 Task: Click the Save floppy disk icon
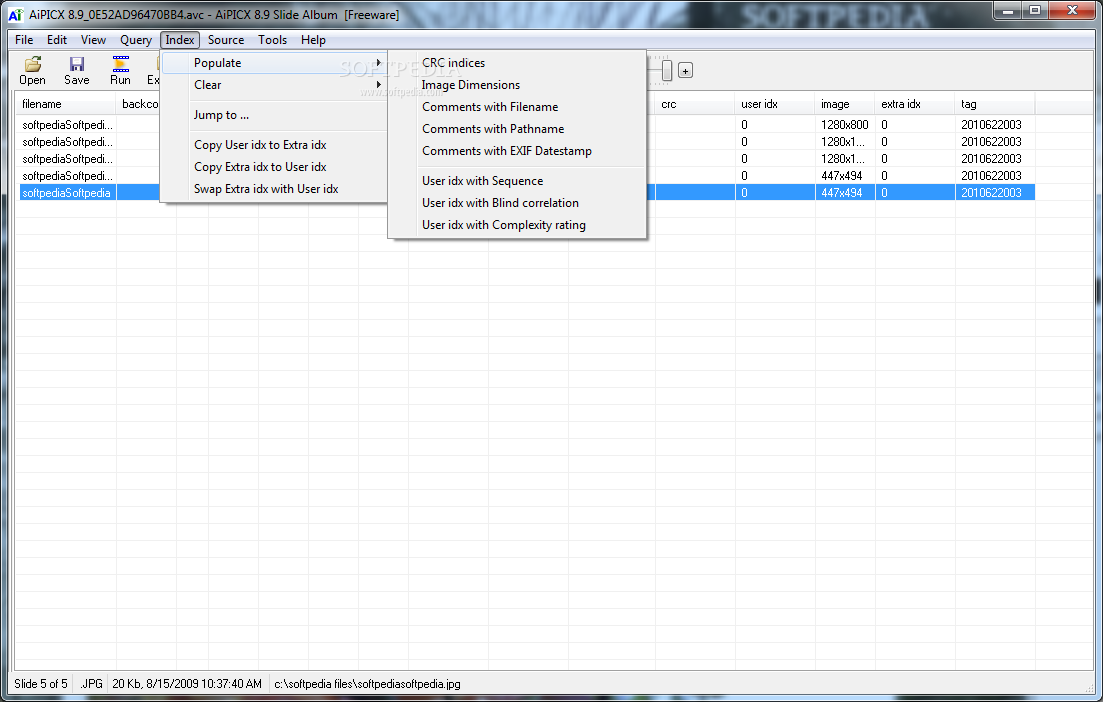pyautogui.click(x=77, y=64)
